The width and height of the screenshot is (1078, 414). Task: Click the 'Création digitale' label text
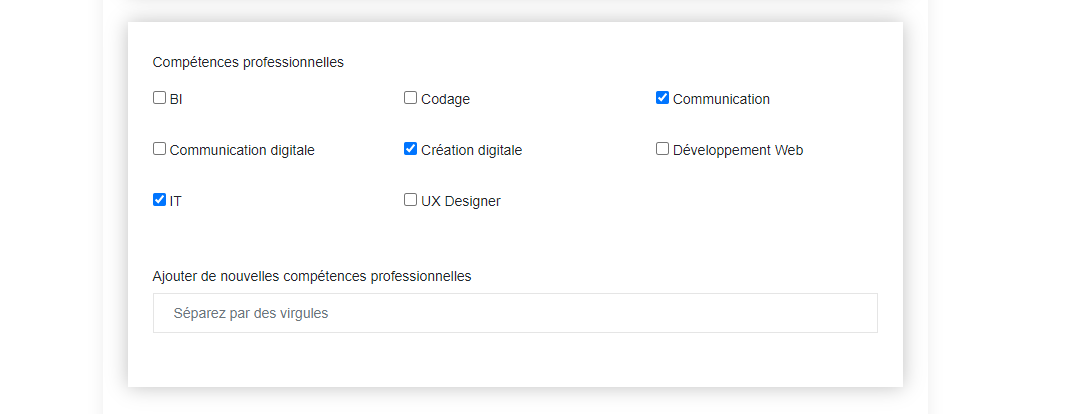tap(471, 150)
